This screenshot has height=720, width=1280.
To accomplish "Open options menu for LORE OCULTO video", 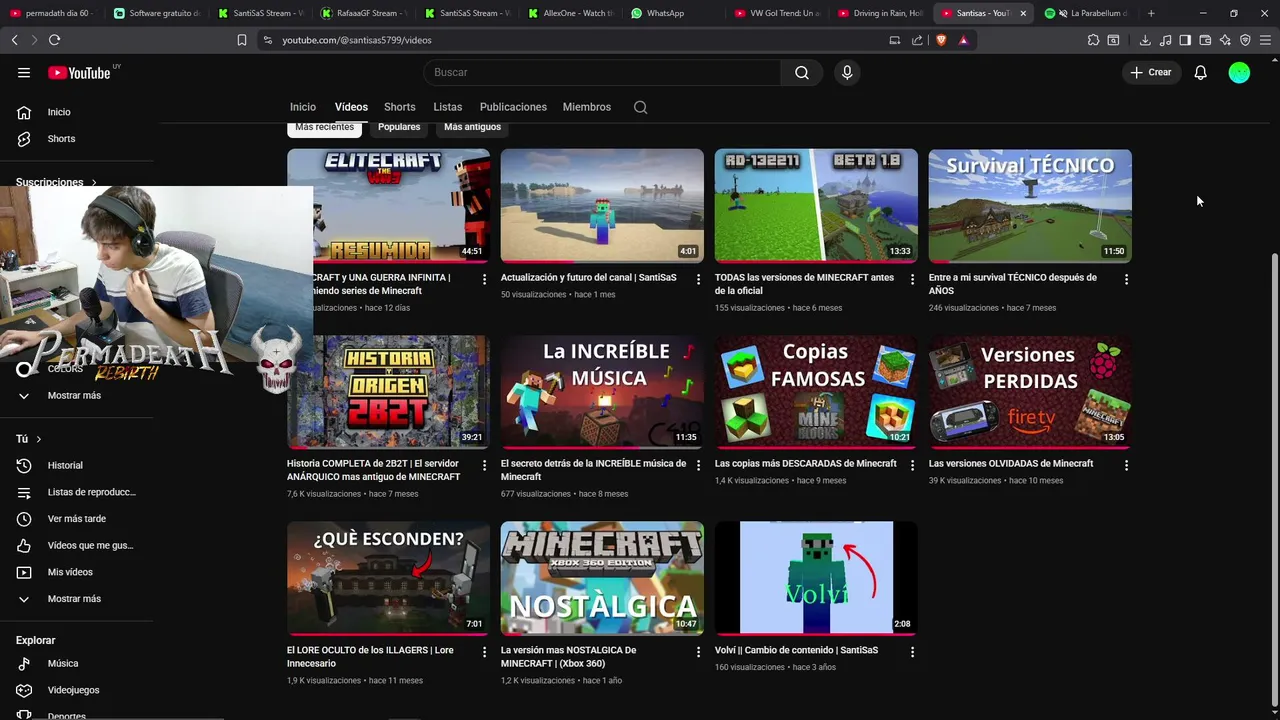I will point(484,652).
